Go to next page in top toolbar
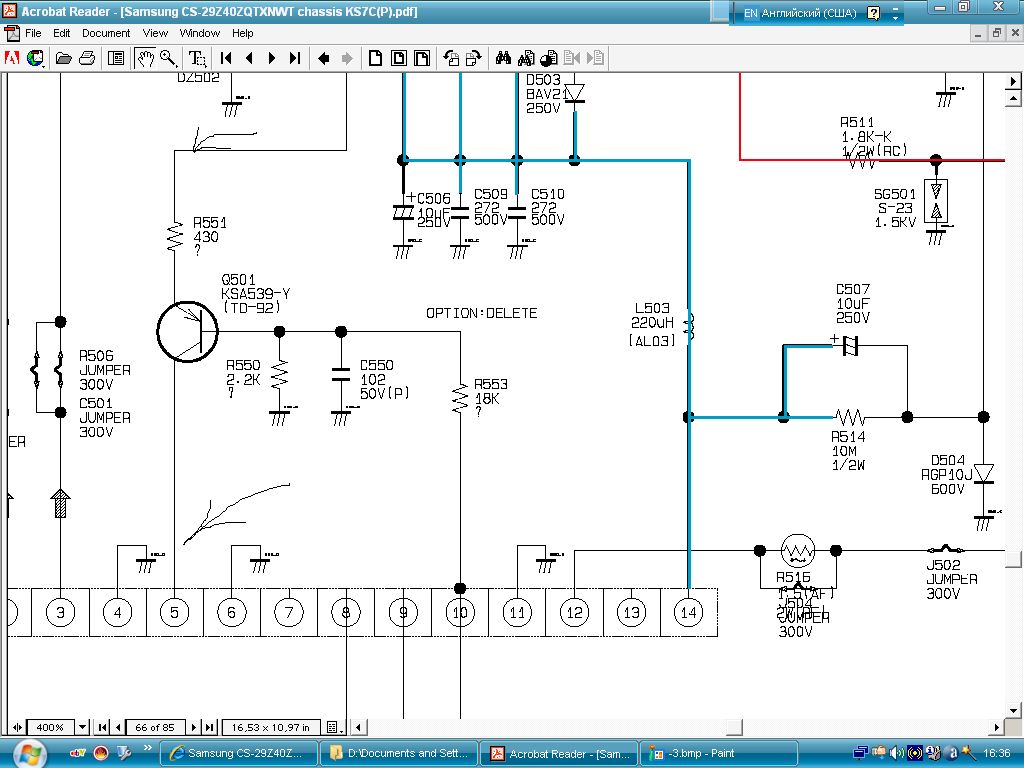 (x=272, y=58)
